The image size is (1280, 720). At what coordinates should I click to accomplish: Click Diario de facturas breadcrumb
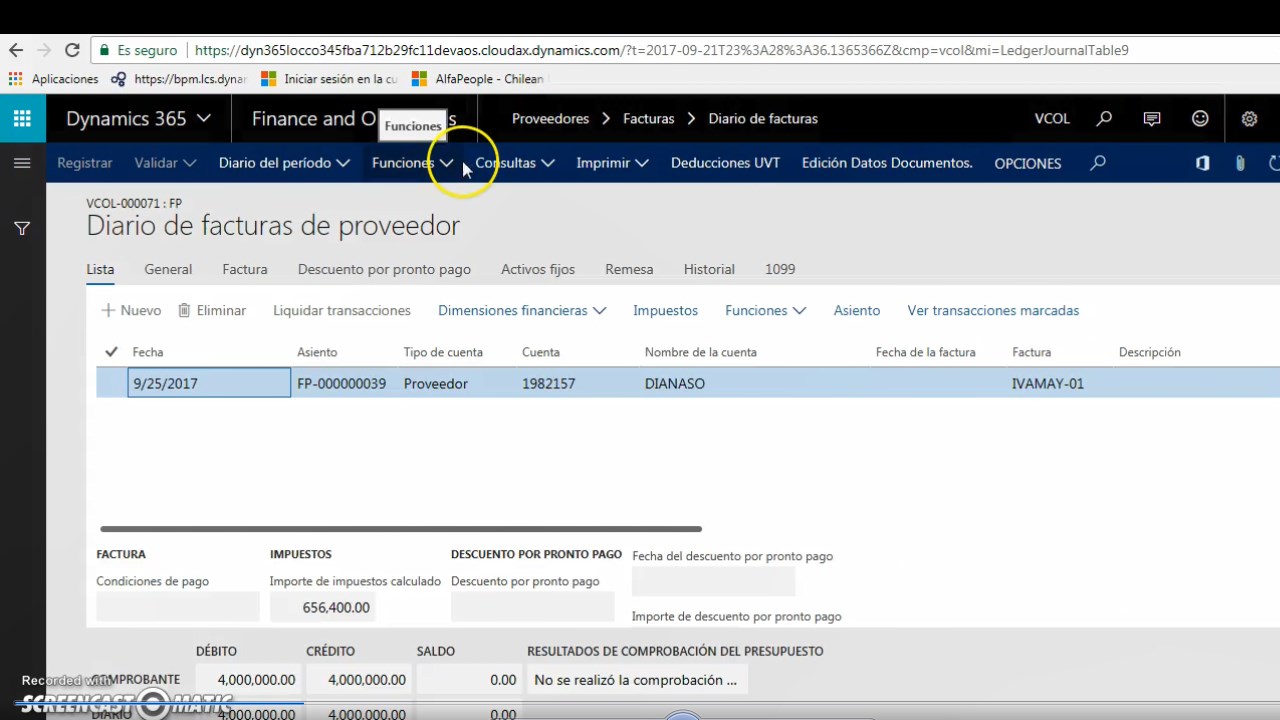[x=763, y=118]
